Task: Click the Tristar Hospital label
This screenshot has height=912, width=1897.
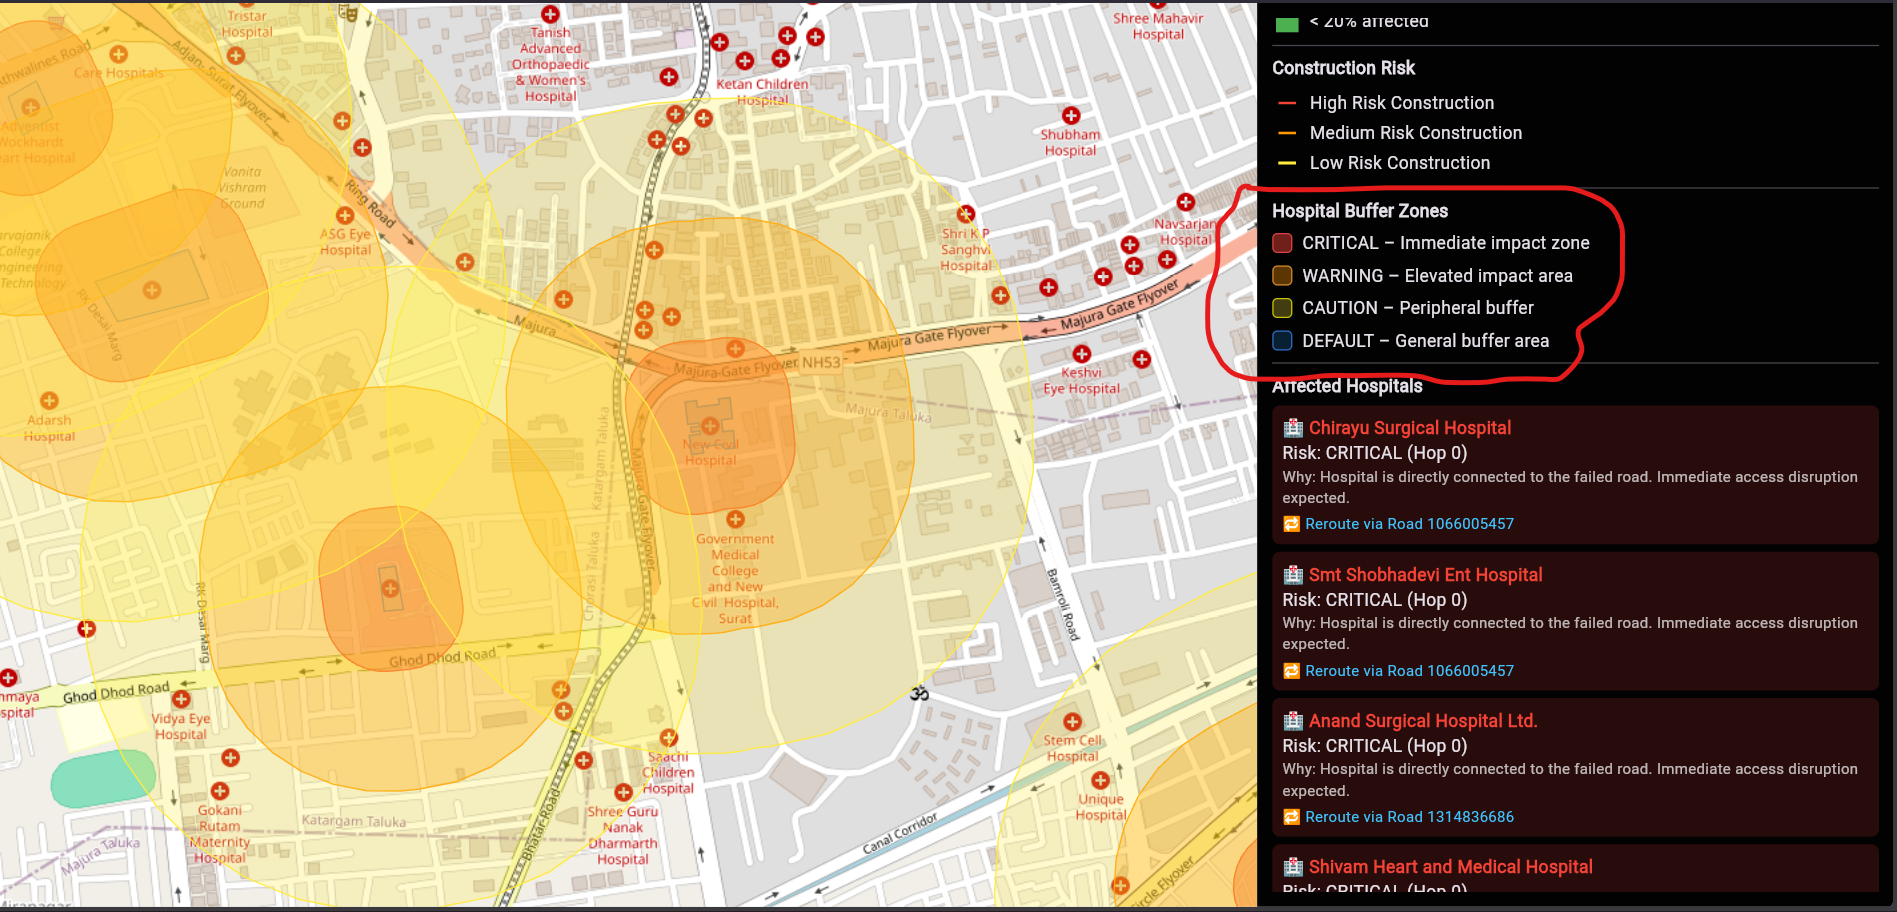Action: [x=247, y=24]
